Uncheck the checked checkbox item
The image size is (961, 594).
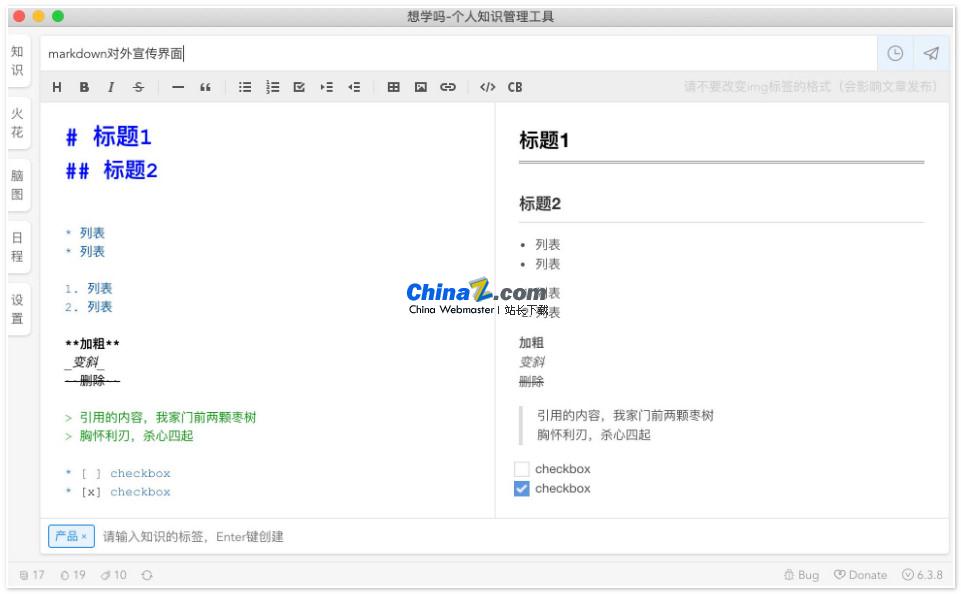(521, 488)
